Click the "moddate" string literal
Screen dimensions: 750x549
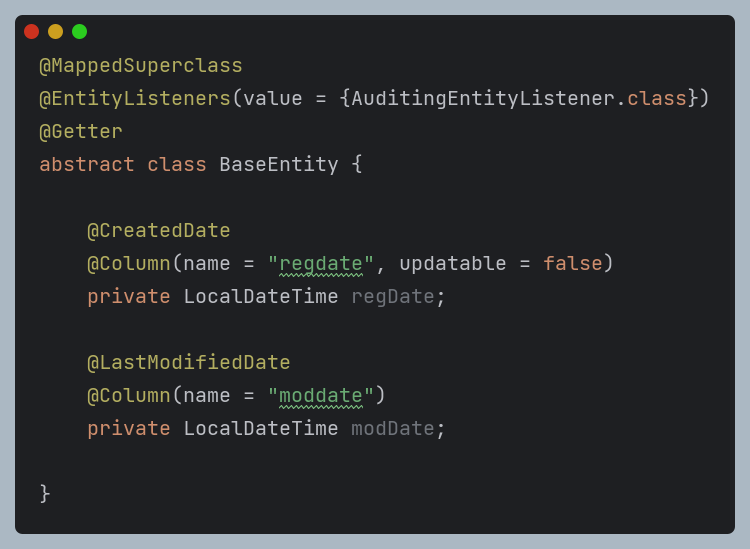click(x=320, y=396)
